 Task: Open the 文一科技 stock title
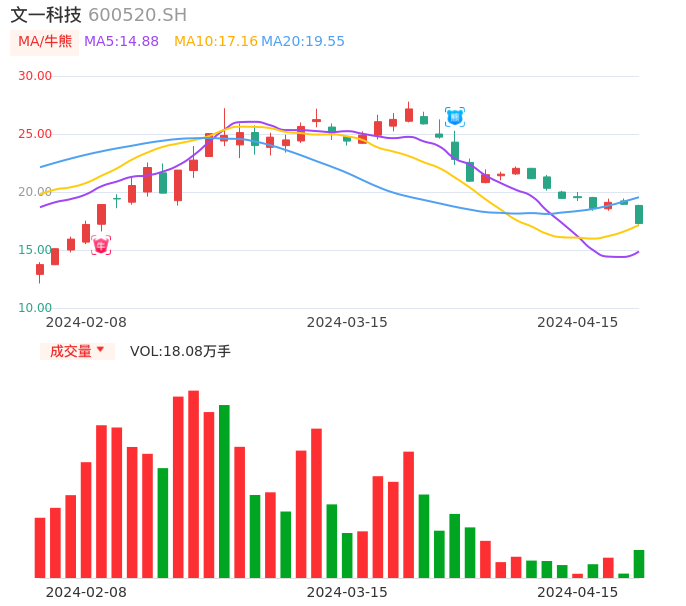pos(46,15)
